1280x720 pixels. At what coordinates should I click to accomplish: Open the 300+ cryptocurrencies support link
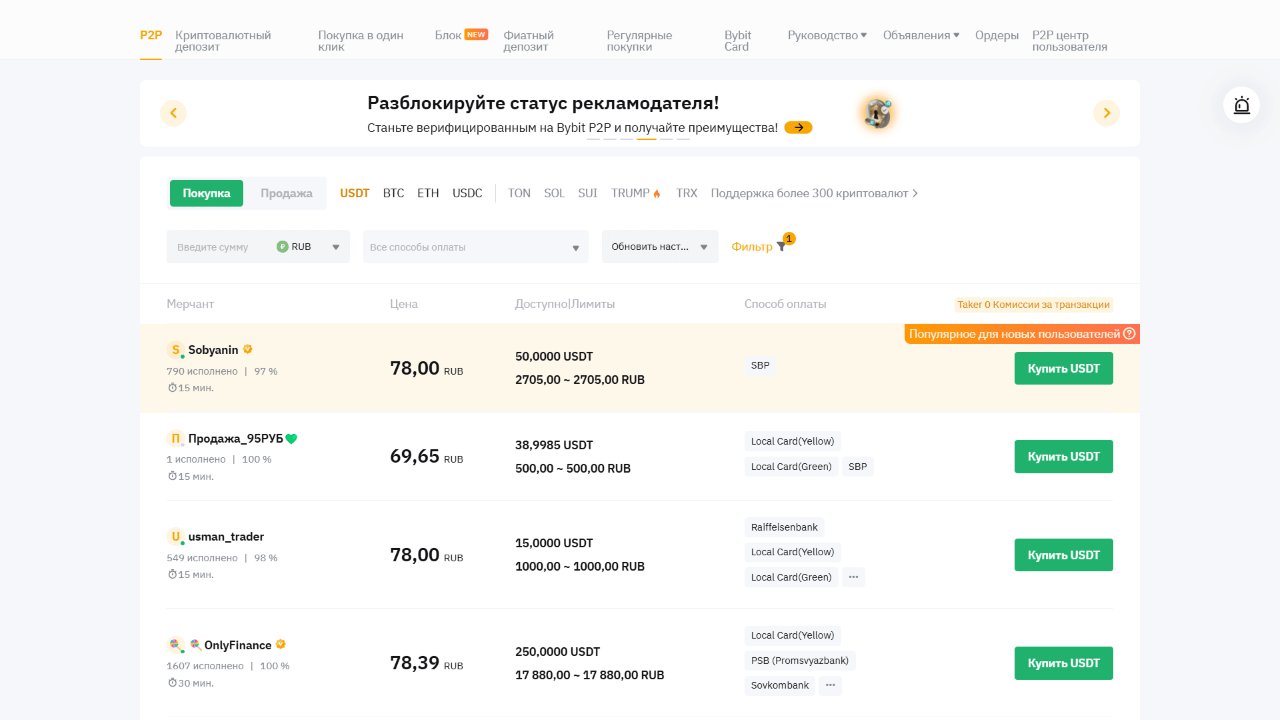point(814,193)
